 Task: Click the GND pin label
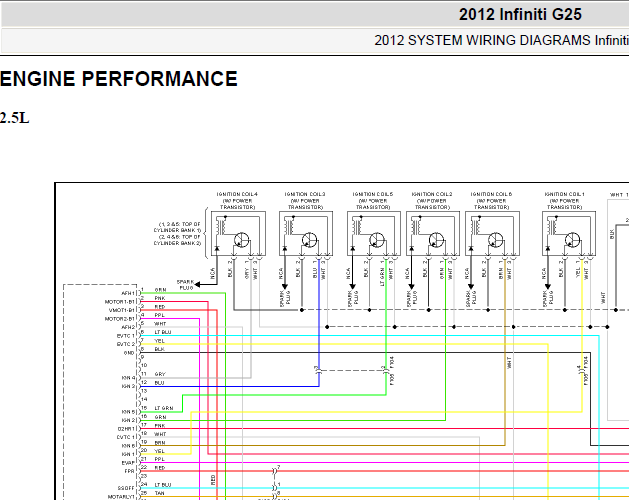(129, 353)
